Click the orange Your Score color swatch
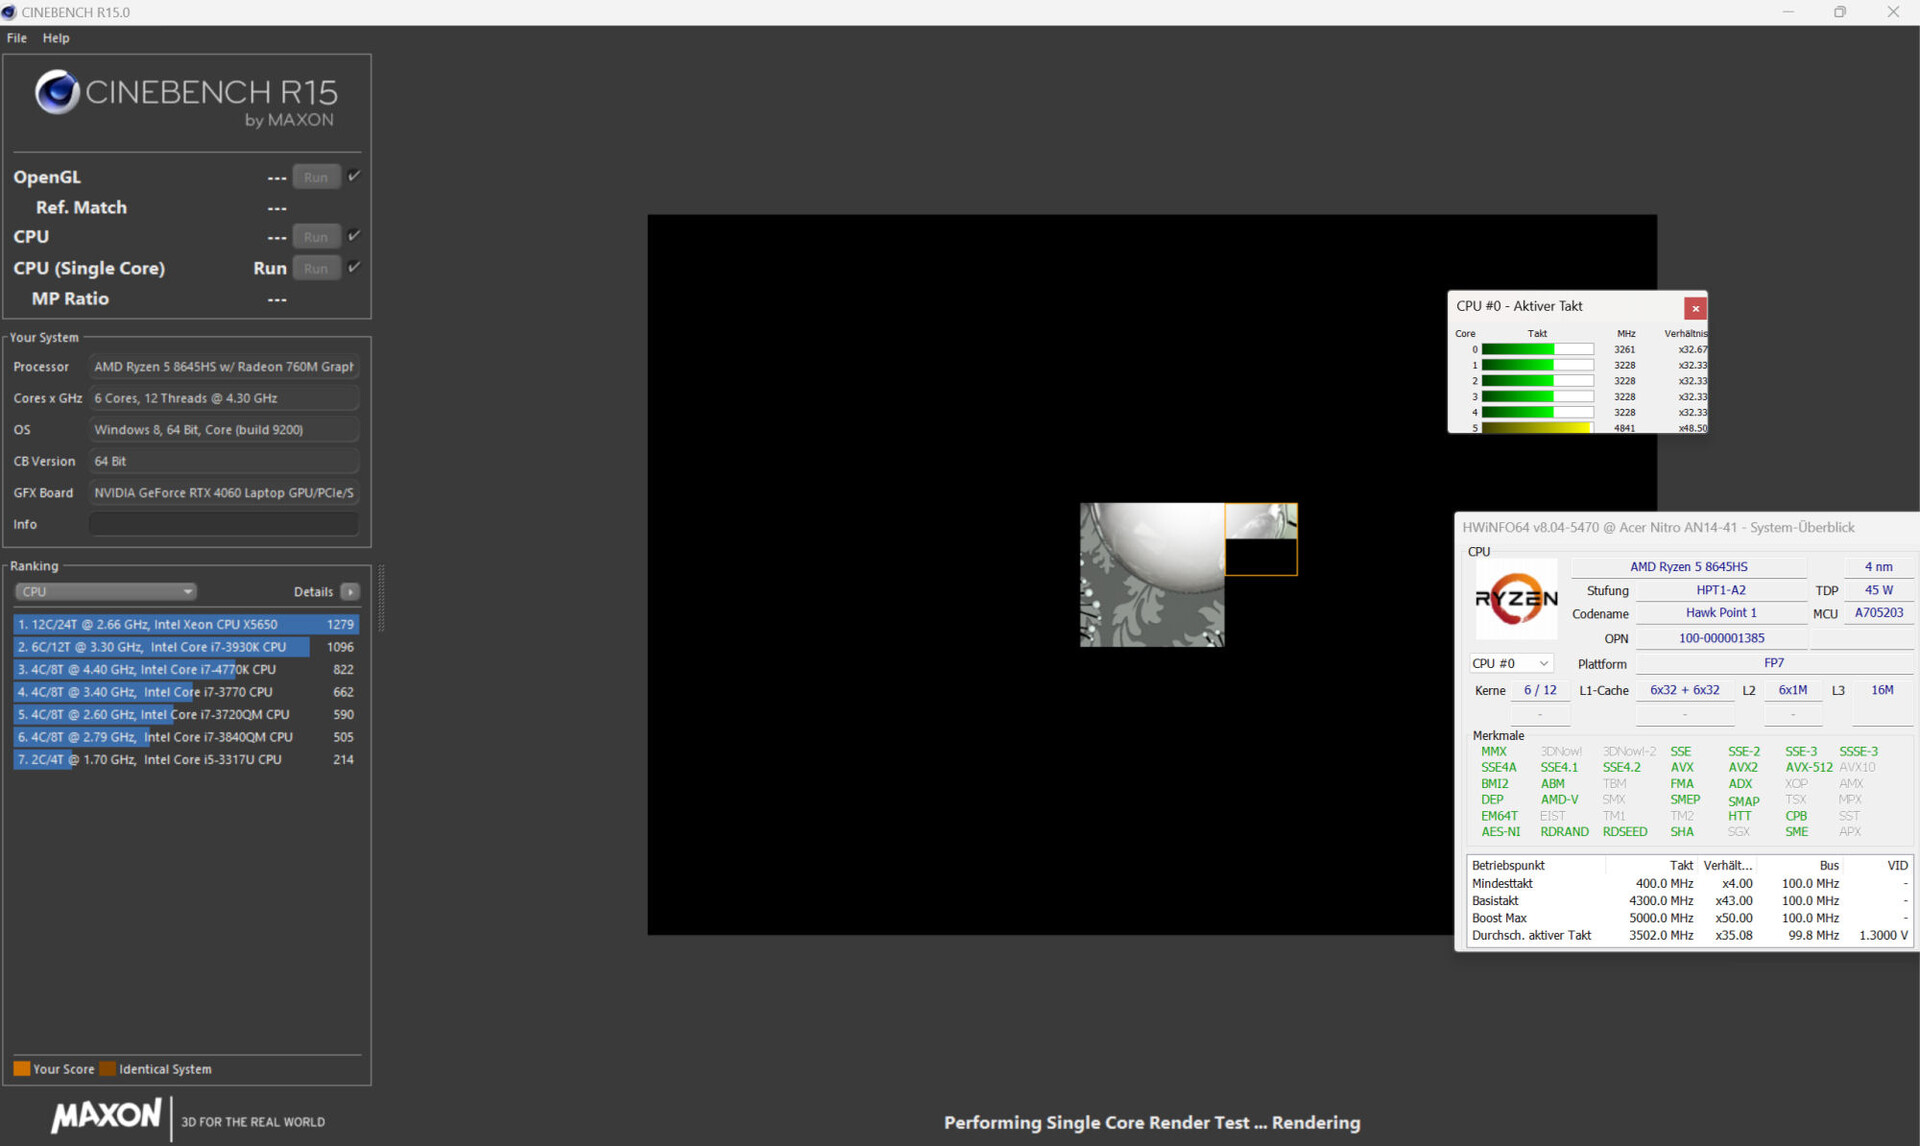The image size is (1920, 1146). tap(22, 1069)
